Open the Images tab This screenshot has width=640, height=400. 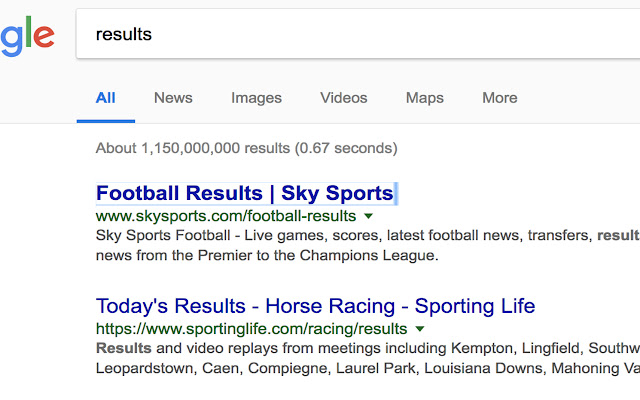coord(256,98)
